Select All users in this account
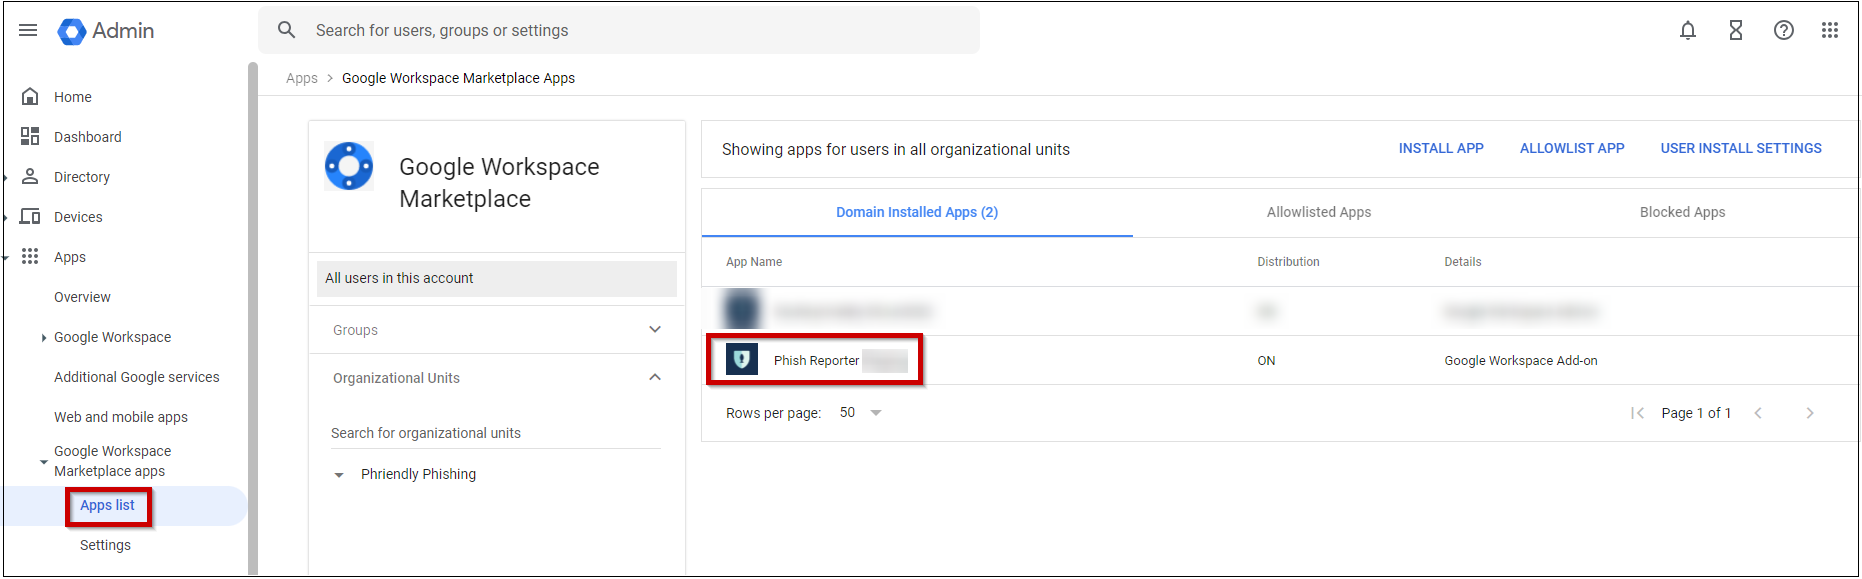 [x=497, y=279]
